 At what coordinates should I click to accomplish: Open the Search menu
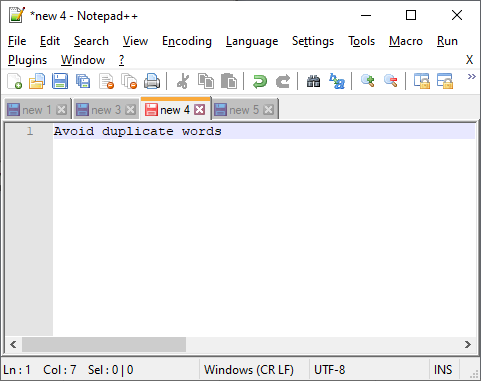point(91,41)
